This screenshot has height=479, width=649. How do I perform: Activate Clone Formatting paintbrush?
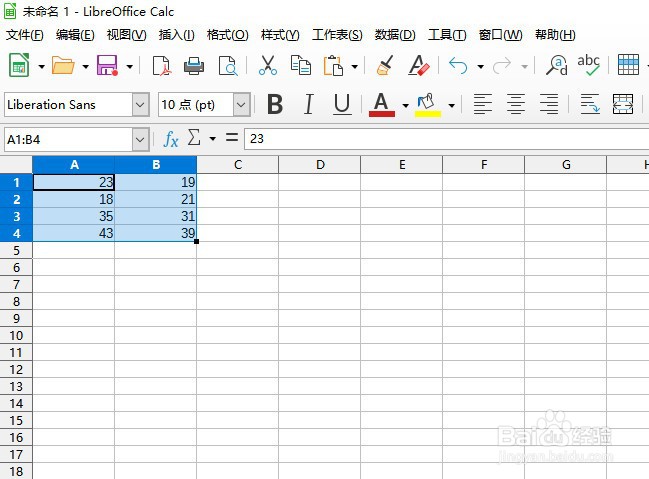pyautogui.click(x=385, y=65)
